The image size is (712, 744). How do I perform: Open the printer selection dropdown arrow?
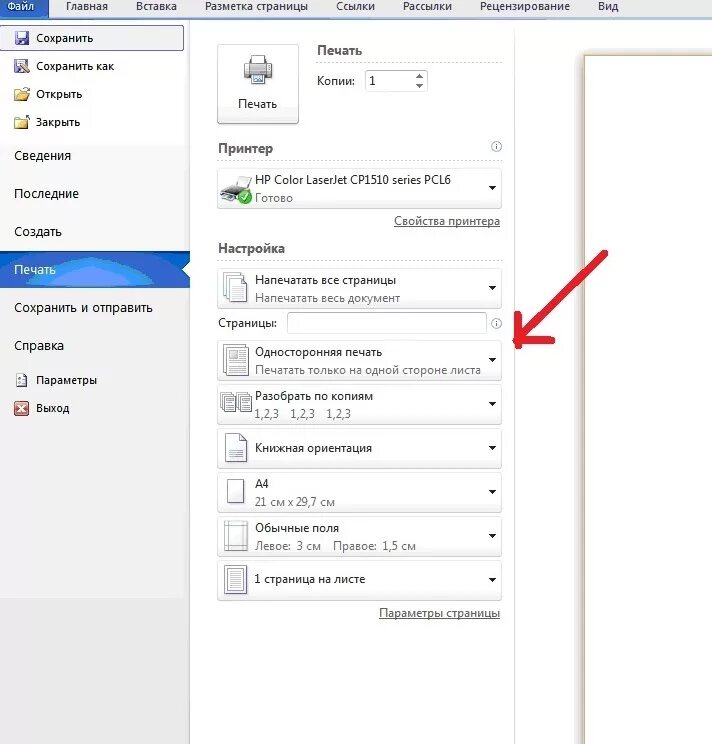(492, 188)
